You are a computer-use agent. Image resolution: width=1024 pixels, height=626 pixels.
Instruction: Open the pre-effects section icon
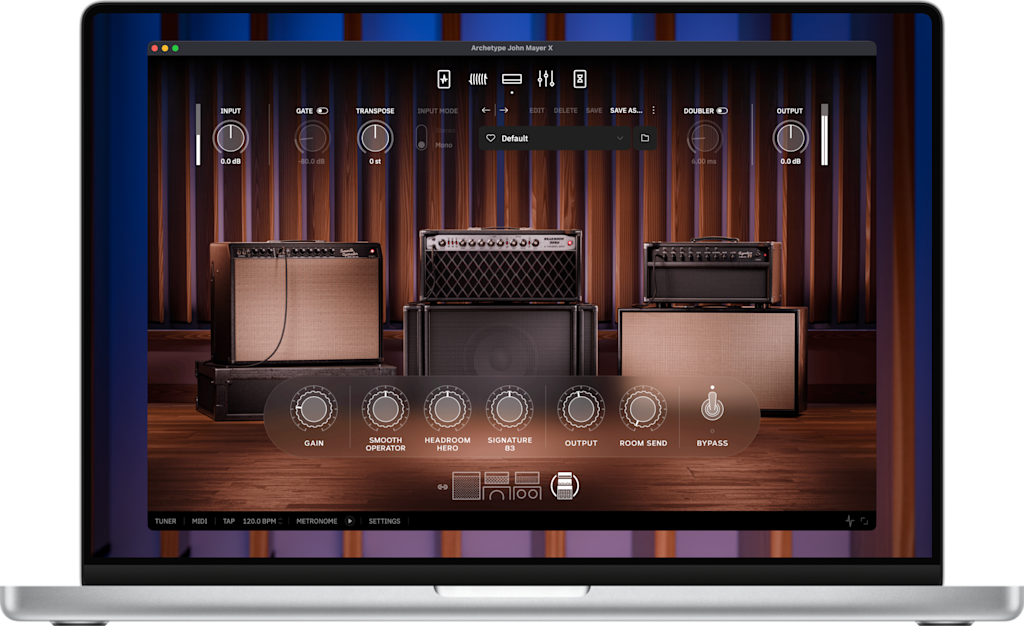(x=444, y=79)
